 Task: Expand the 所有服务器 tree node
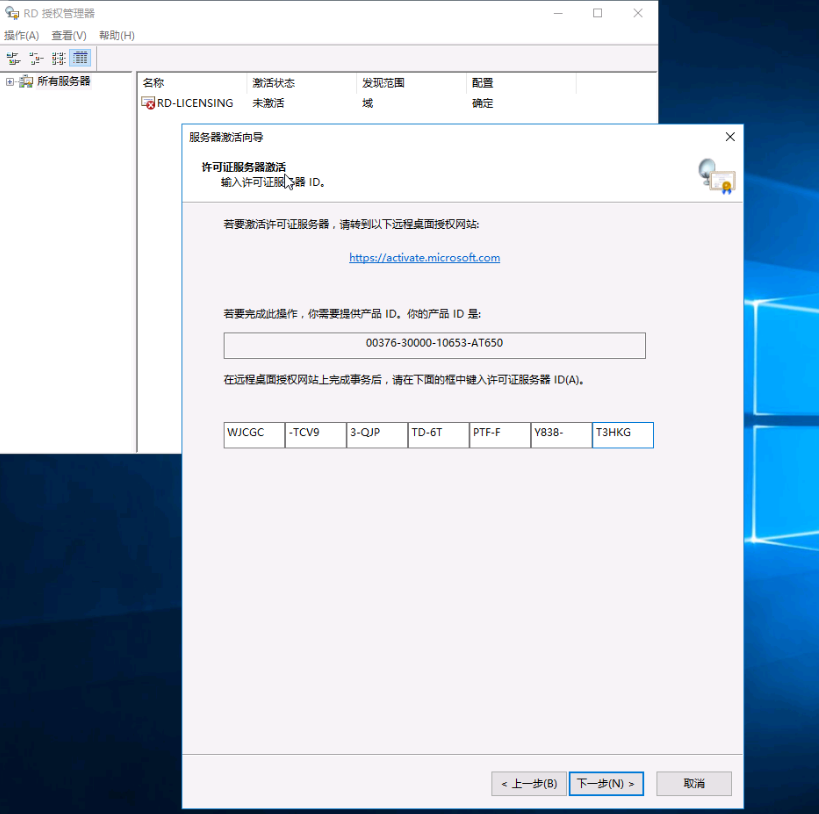point(10,82)
